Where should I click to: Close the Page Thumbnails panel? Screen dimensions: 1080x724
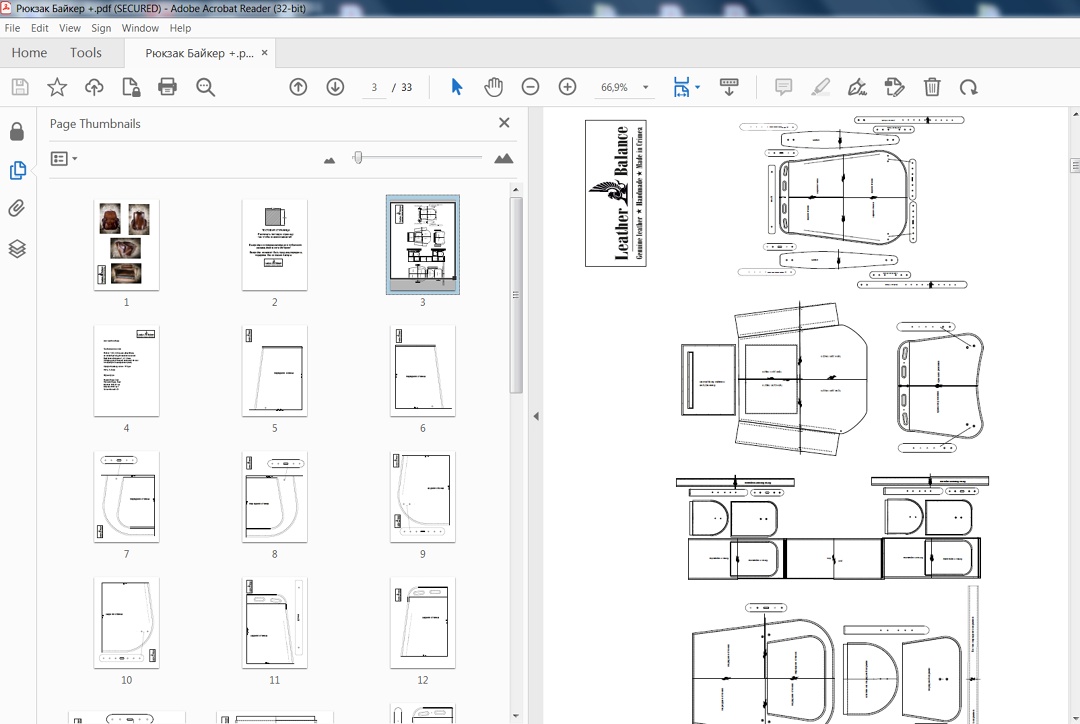pyautogui.click(x=504, y=123)
